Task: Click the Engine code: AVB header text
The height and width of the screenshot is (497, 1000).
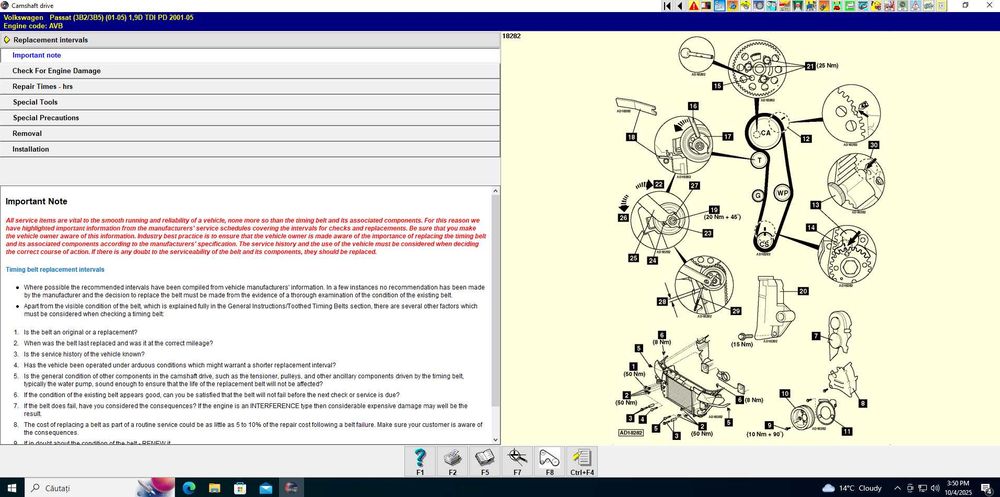Action: click(x=33, y=26)
